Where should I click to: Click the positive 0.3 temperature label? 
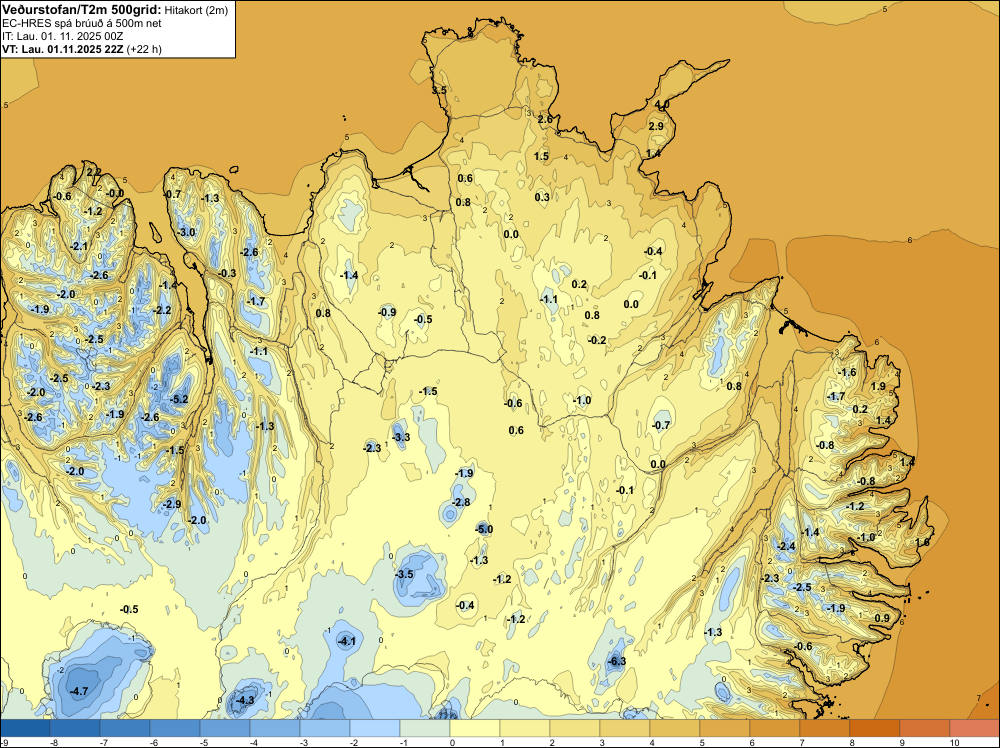point(542,197)
